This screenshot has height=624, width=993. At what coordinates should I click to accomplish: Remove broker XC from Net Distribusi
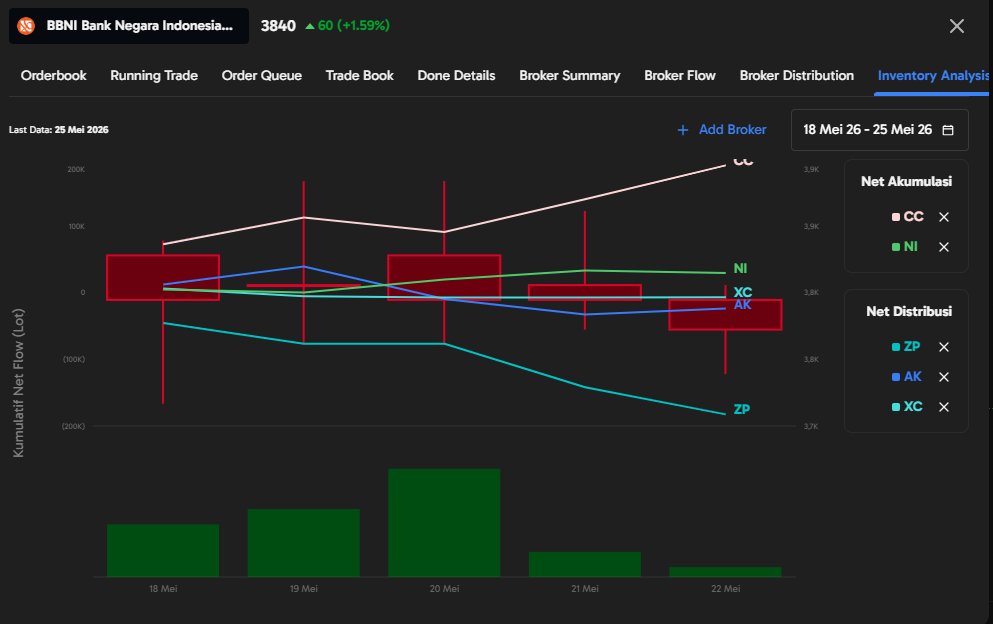pos(944,407)
